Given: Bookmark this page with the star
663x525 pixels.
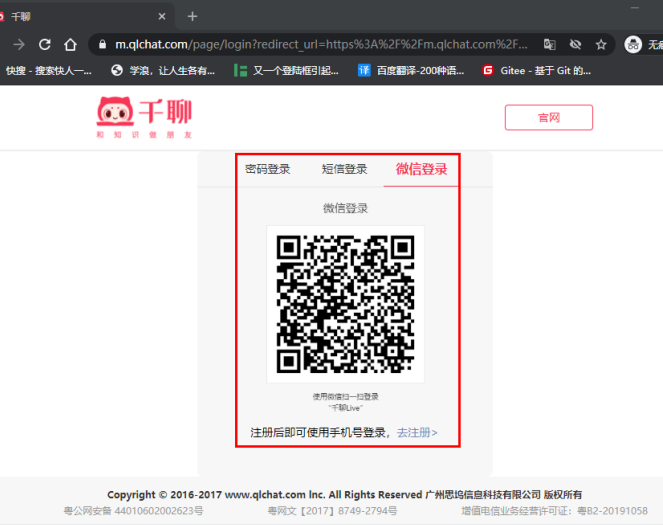Looking at the screenshot, I should 601,44.
